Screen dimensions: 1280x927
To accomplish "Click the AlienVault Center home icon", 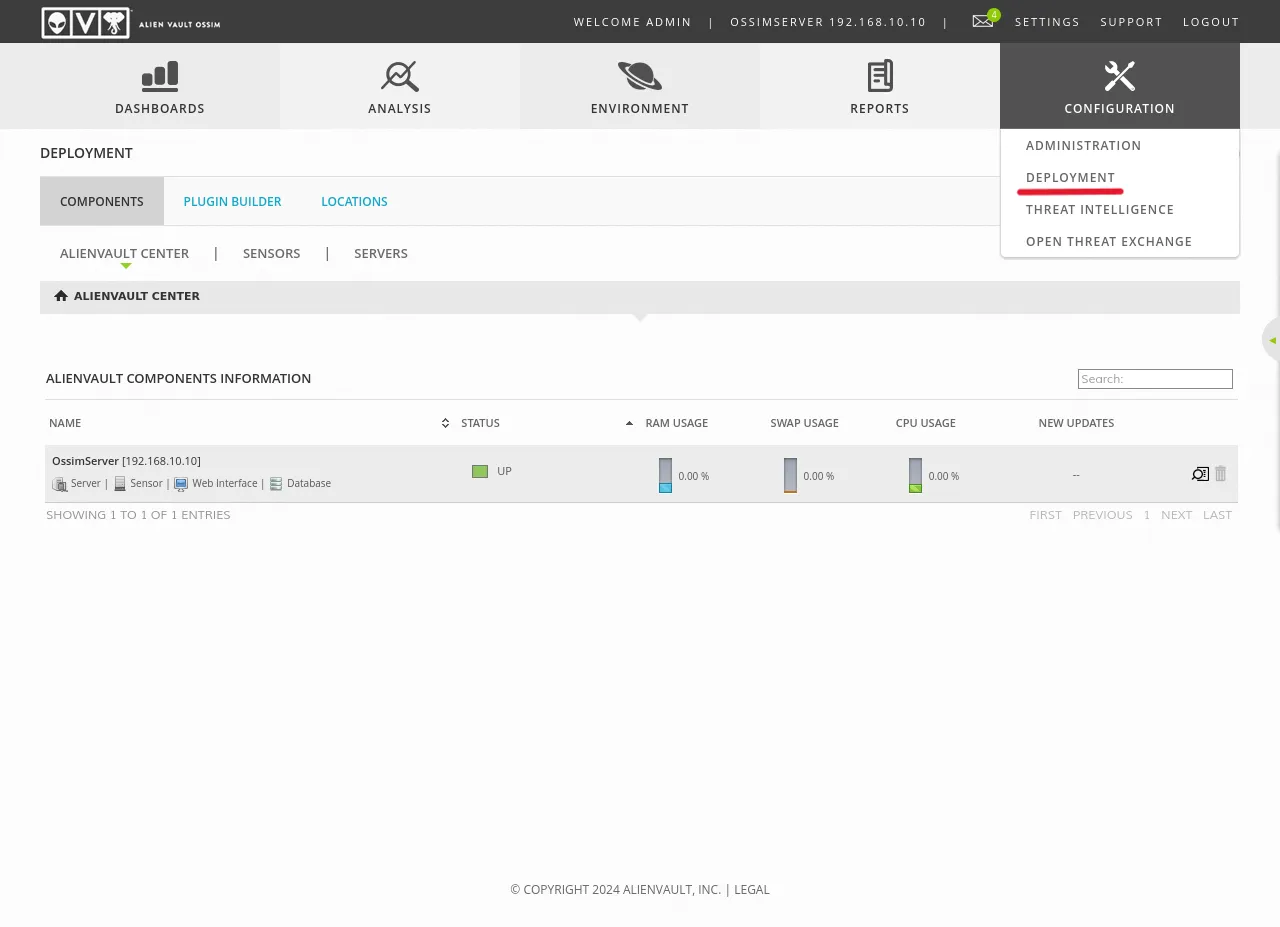I will (61, 296).
